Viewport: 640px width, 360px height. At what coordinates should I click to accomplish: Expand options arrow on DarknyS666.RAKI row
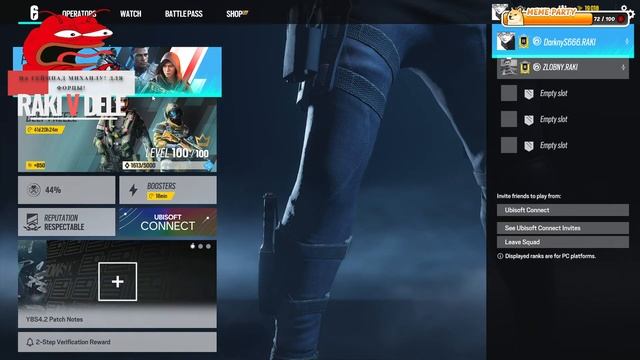click(627, 42)
